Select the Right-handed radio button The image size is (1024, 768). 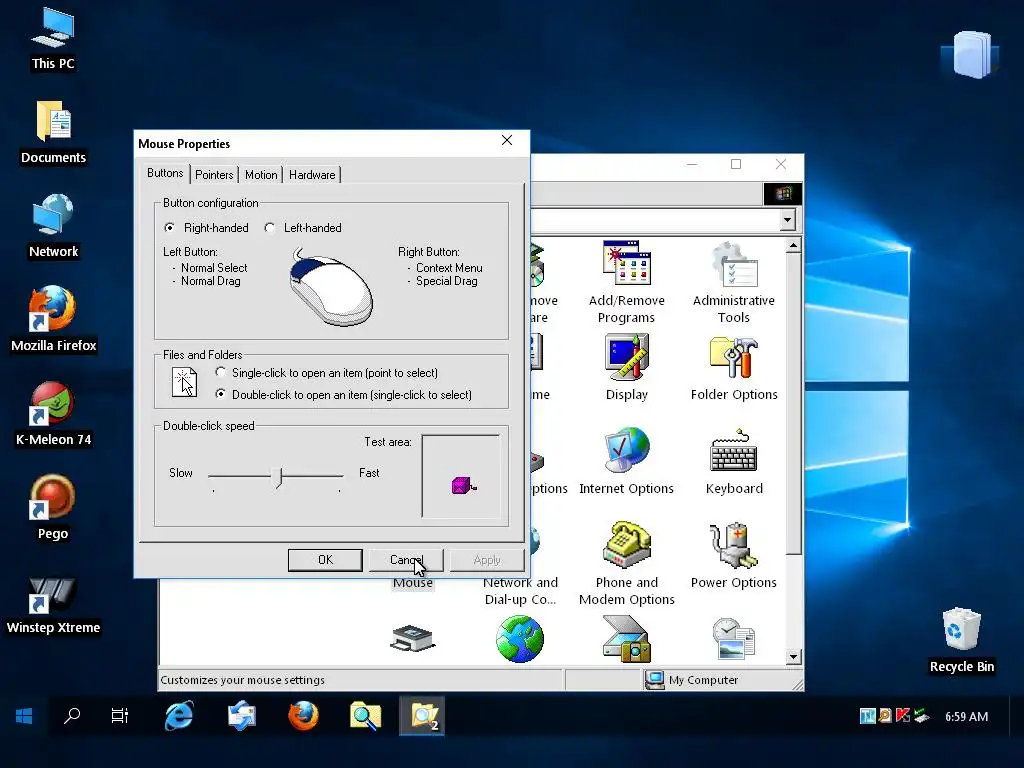tap(170, 227)
